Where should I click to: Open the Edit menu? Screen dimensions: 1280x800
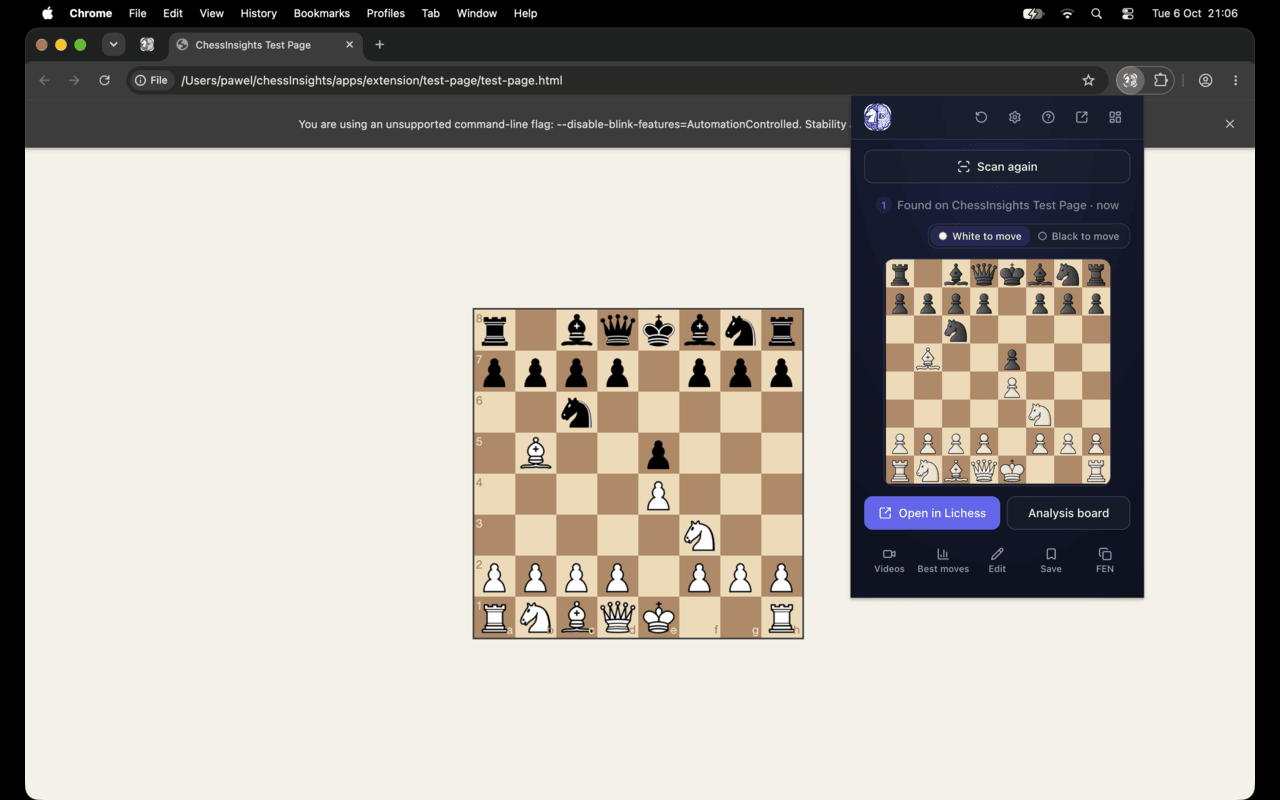173,14
